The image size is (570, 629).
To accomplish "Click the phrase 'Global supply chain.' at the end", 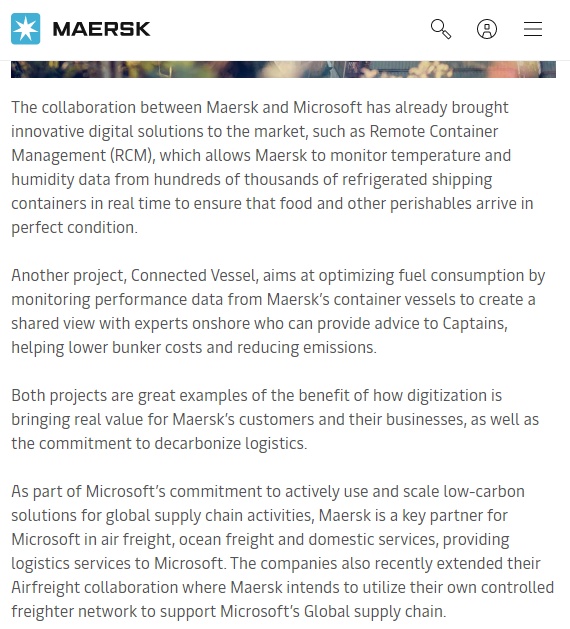I will pos(375,611).
